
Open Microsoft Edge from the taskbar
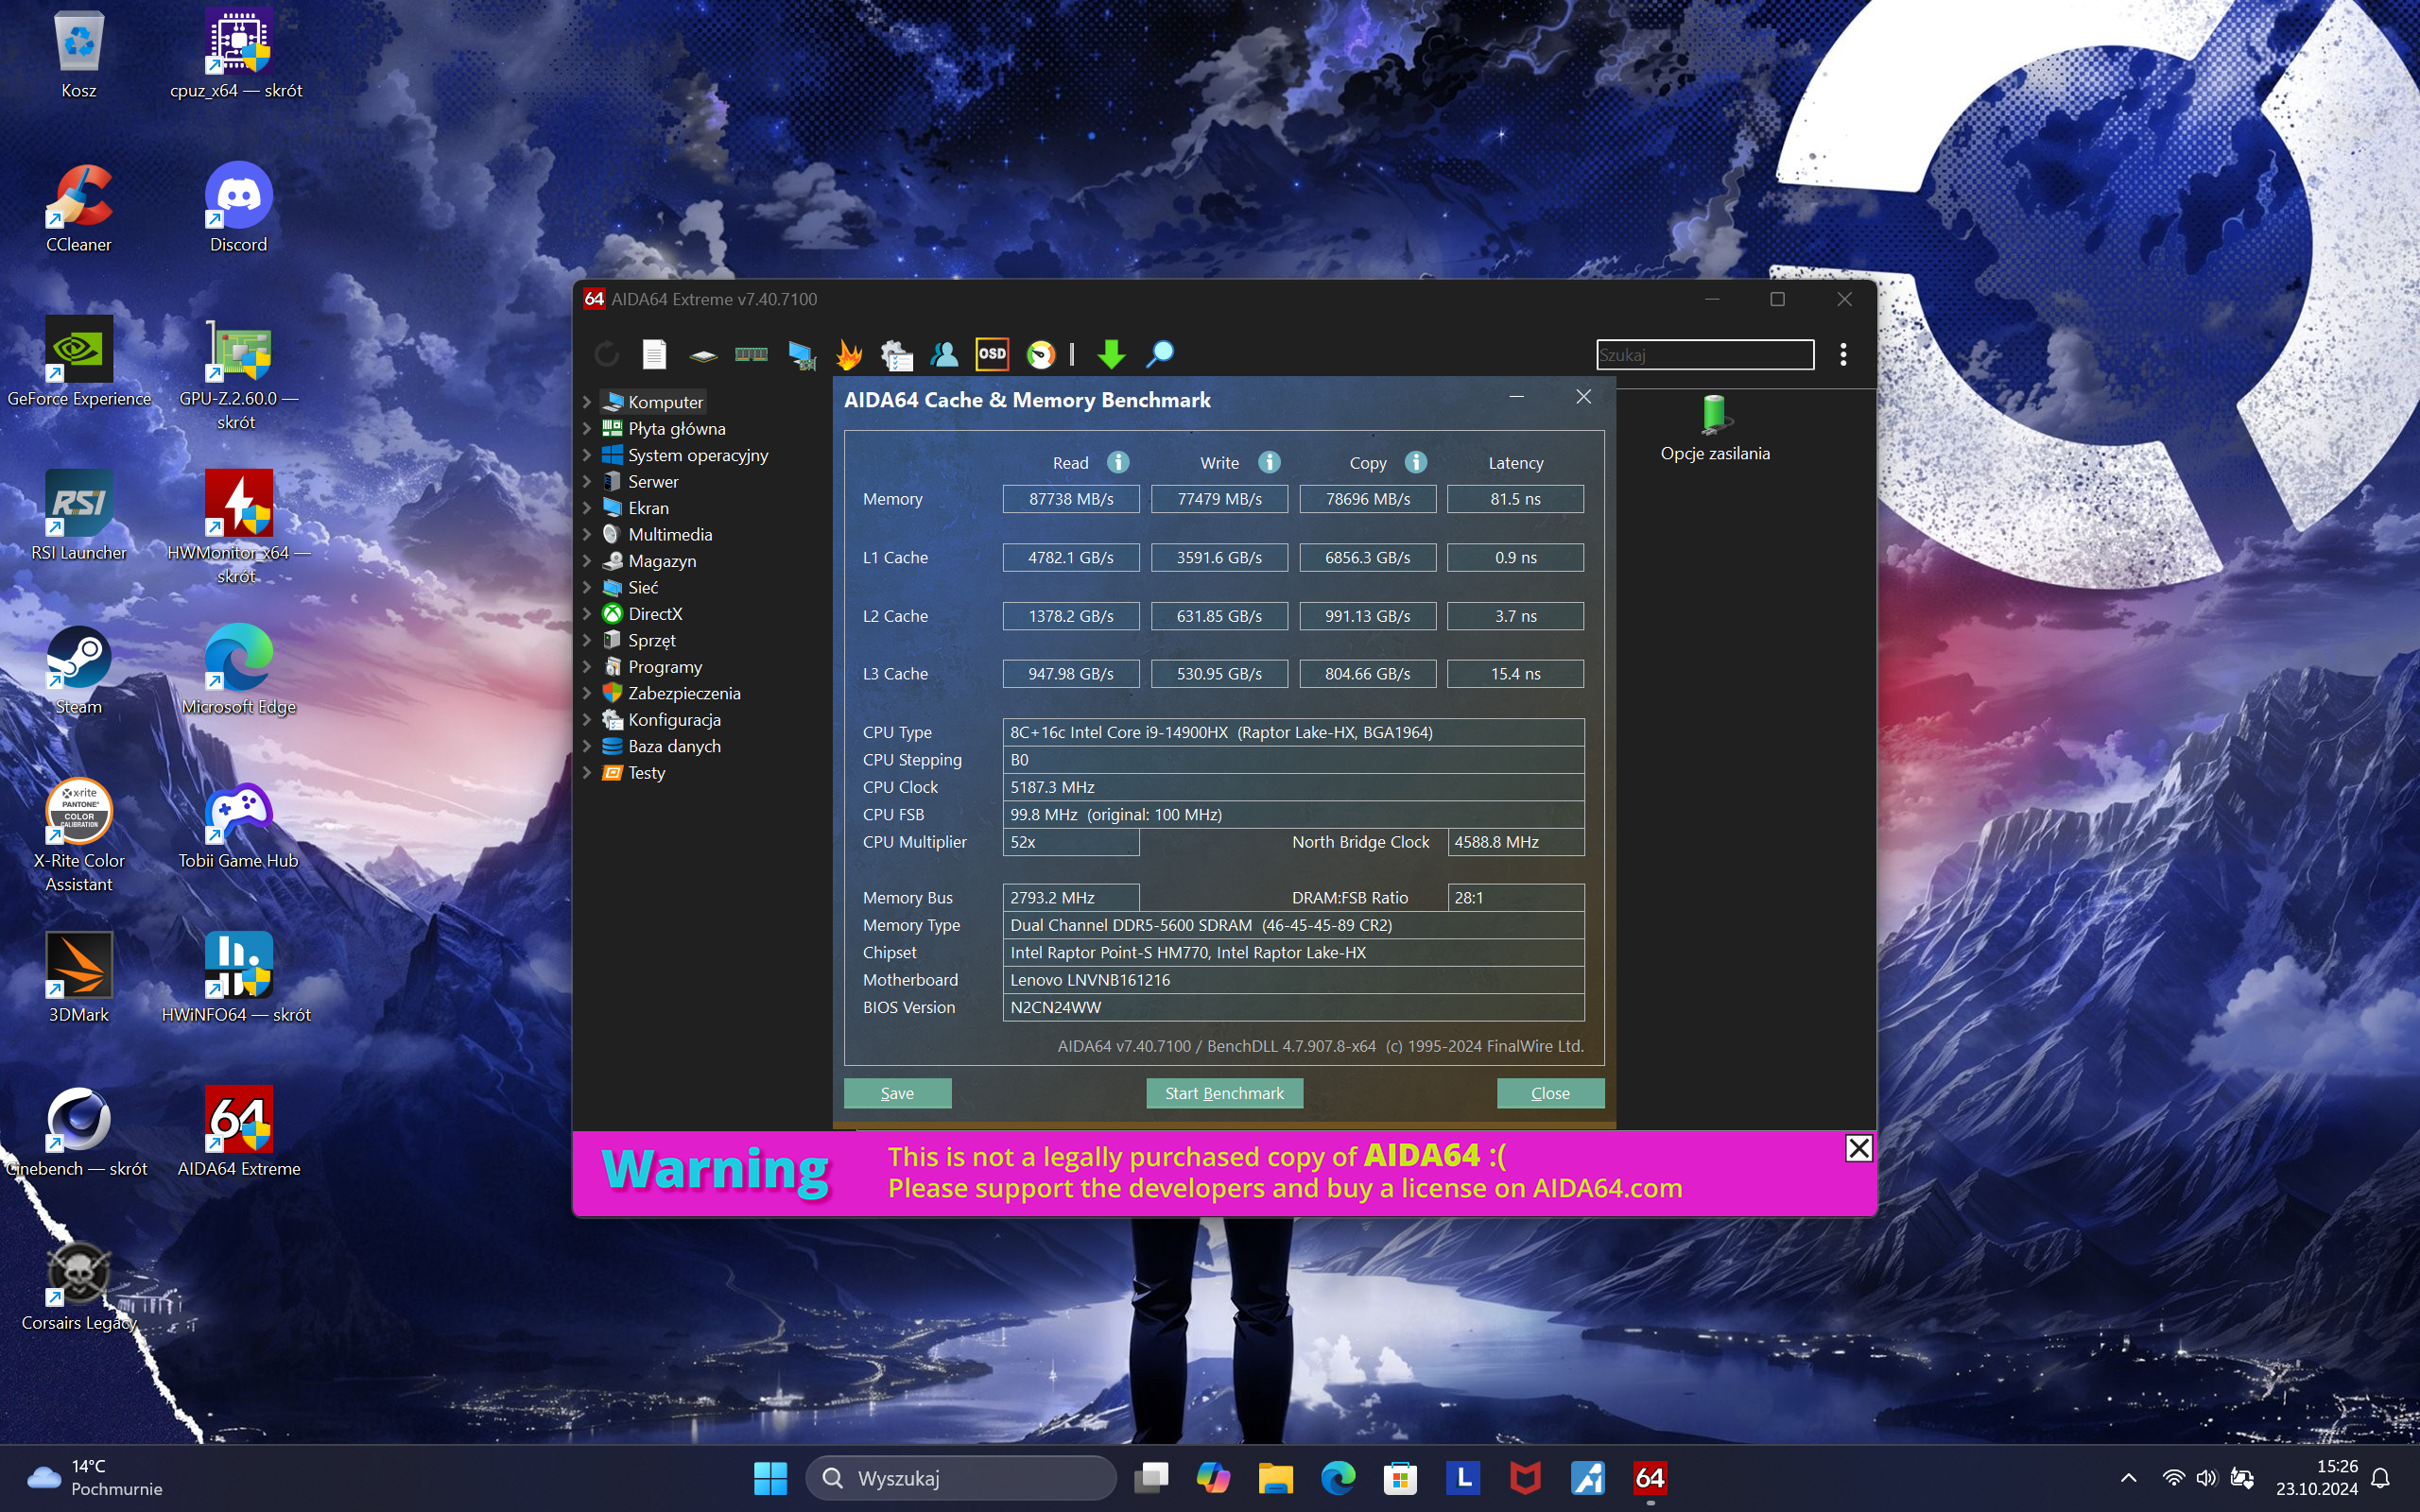coord(1338,1477)
